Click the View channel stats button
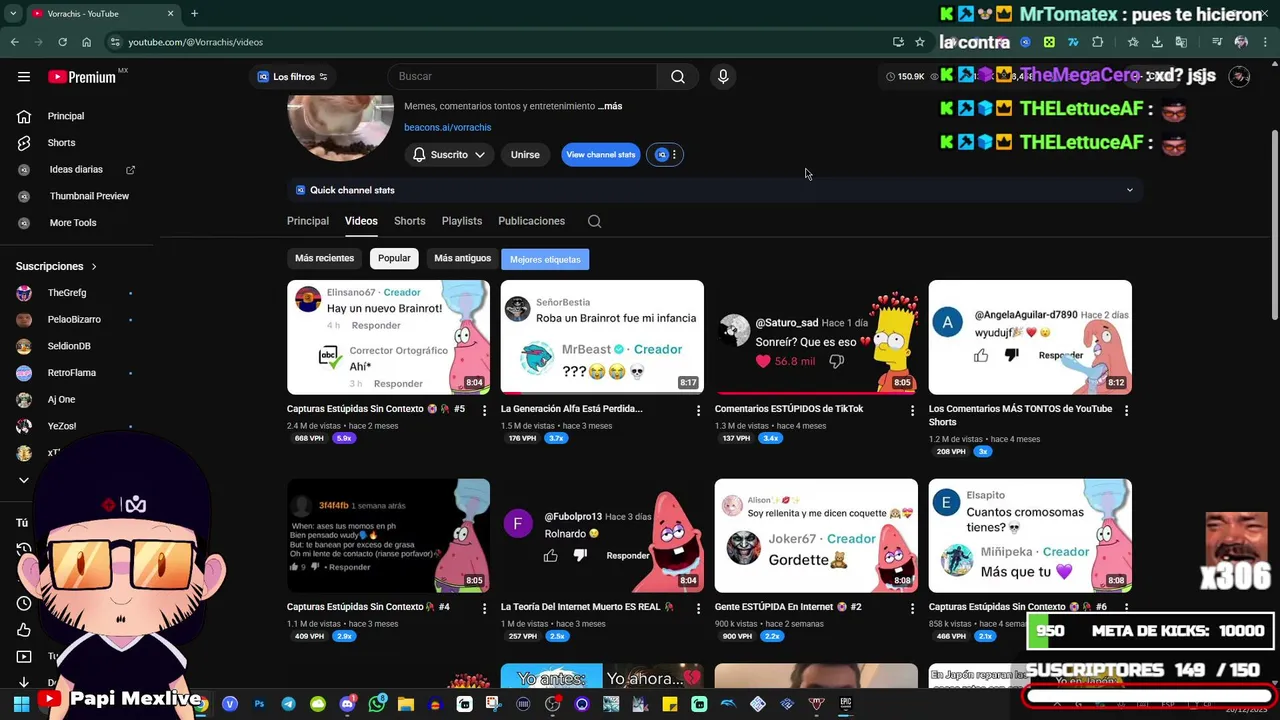 600,155
